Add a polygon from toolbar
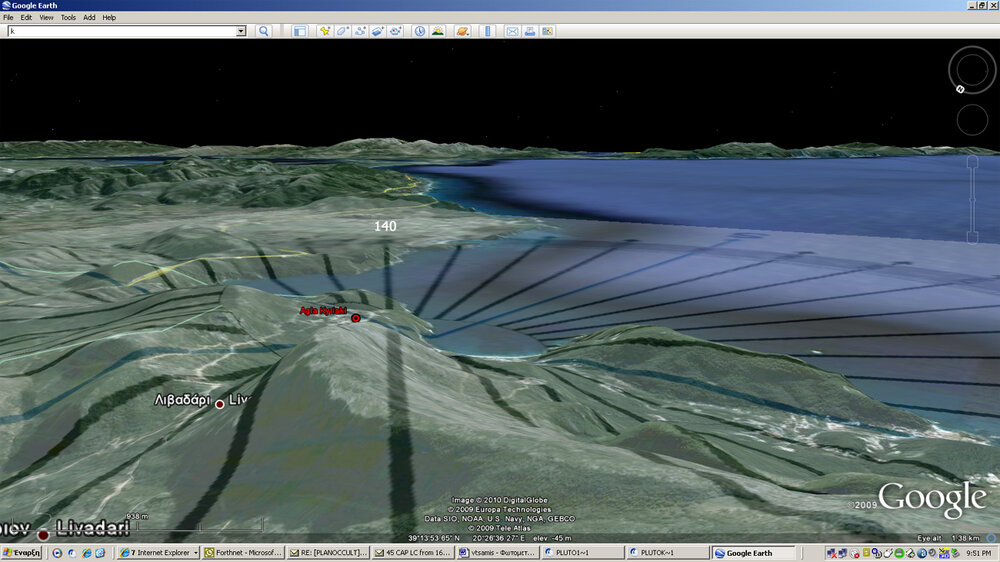The height and width of the screenshot is (562, 1000). pos(343,31)
